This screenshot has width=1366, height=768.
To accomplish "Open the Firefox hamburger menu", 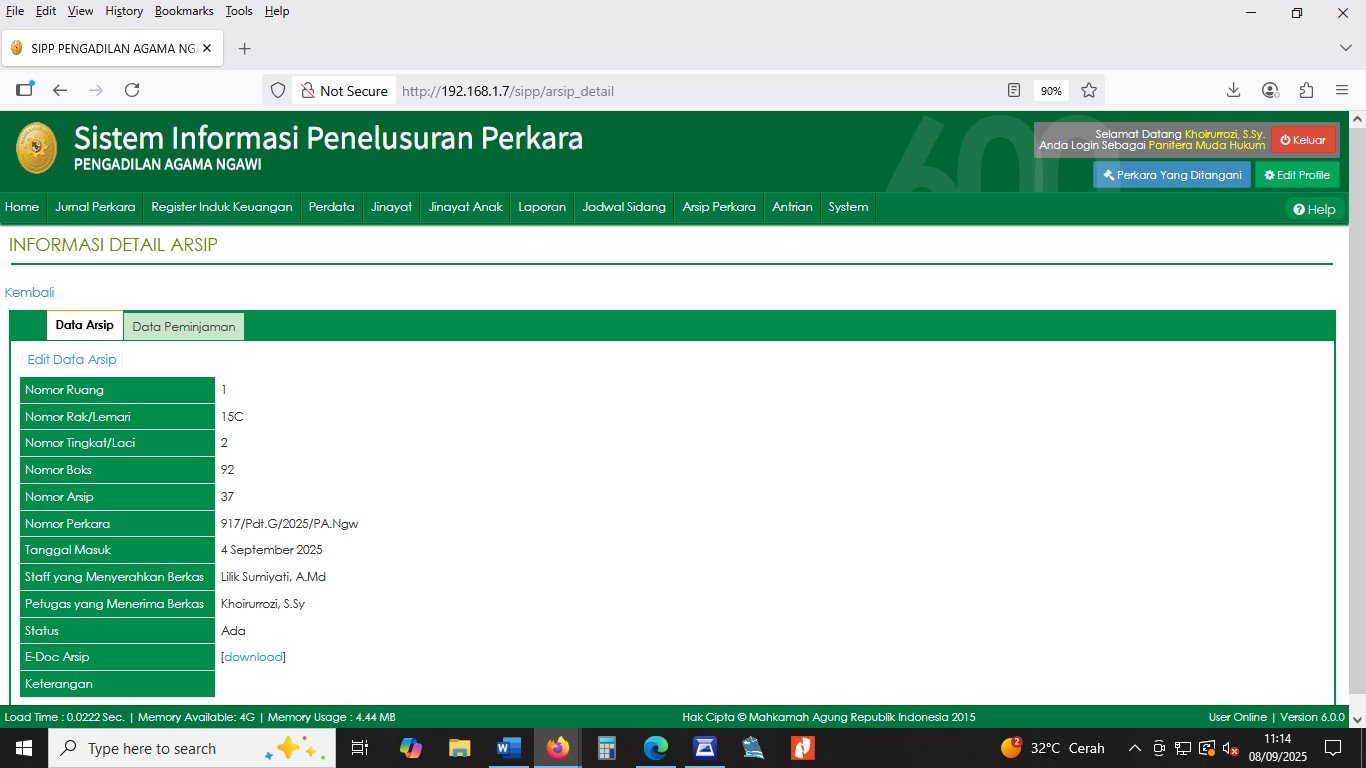I will coord(1342,90).
